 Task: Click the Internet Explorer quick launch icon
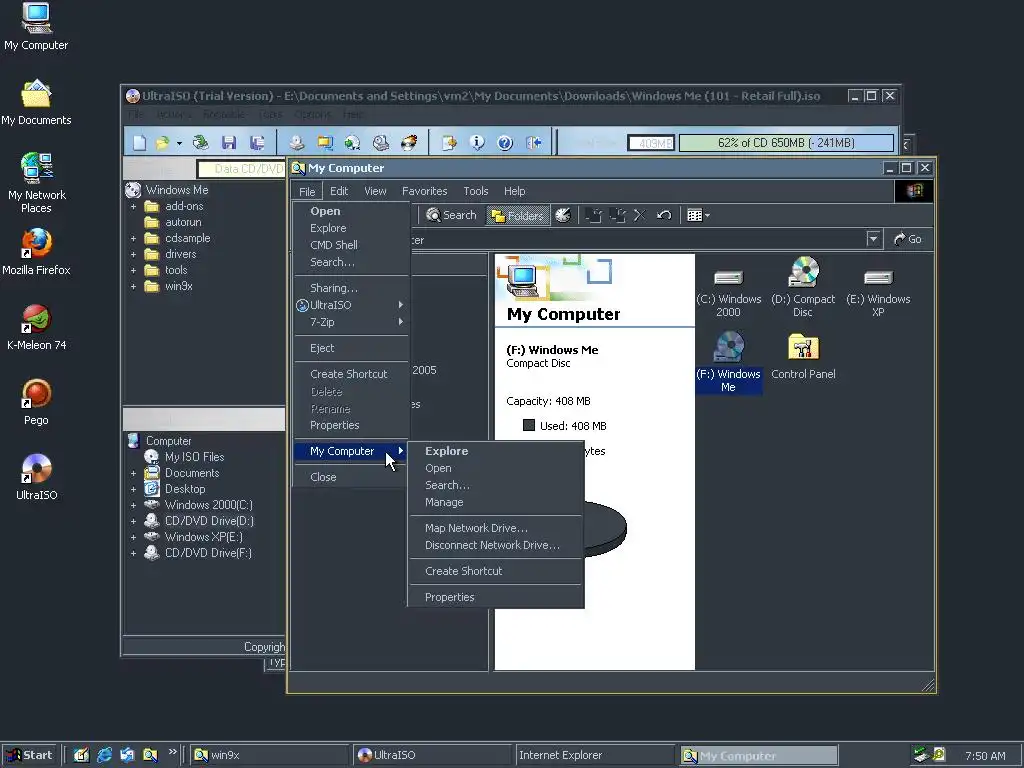tap(104, 755)
